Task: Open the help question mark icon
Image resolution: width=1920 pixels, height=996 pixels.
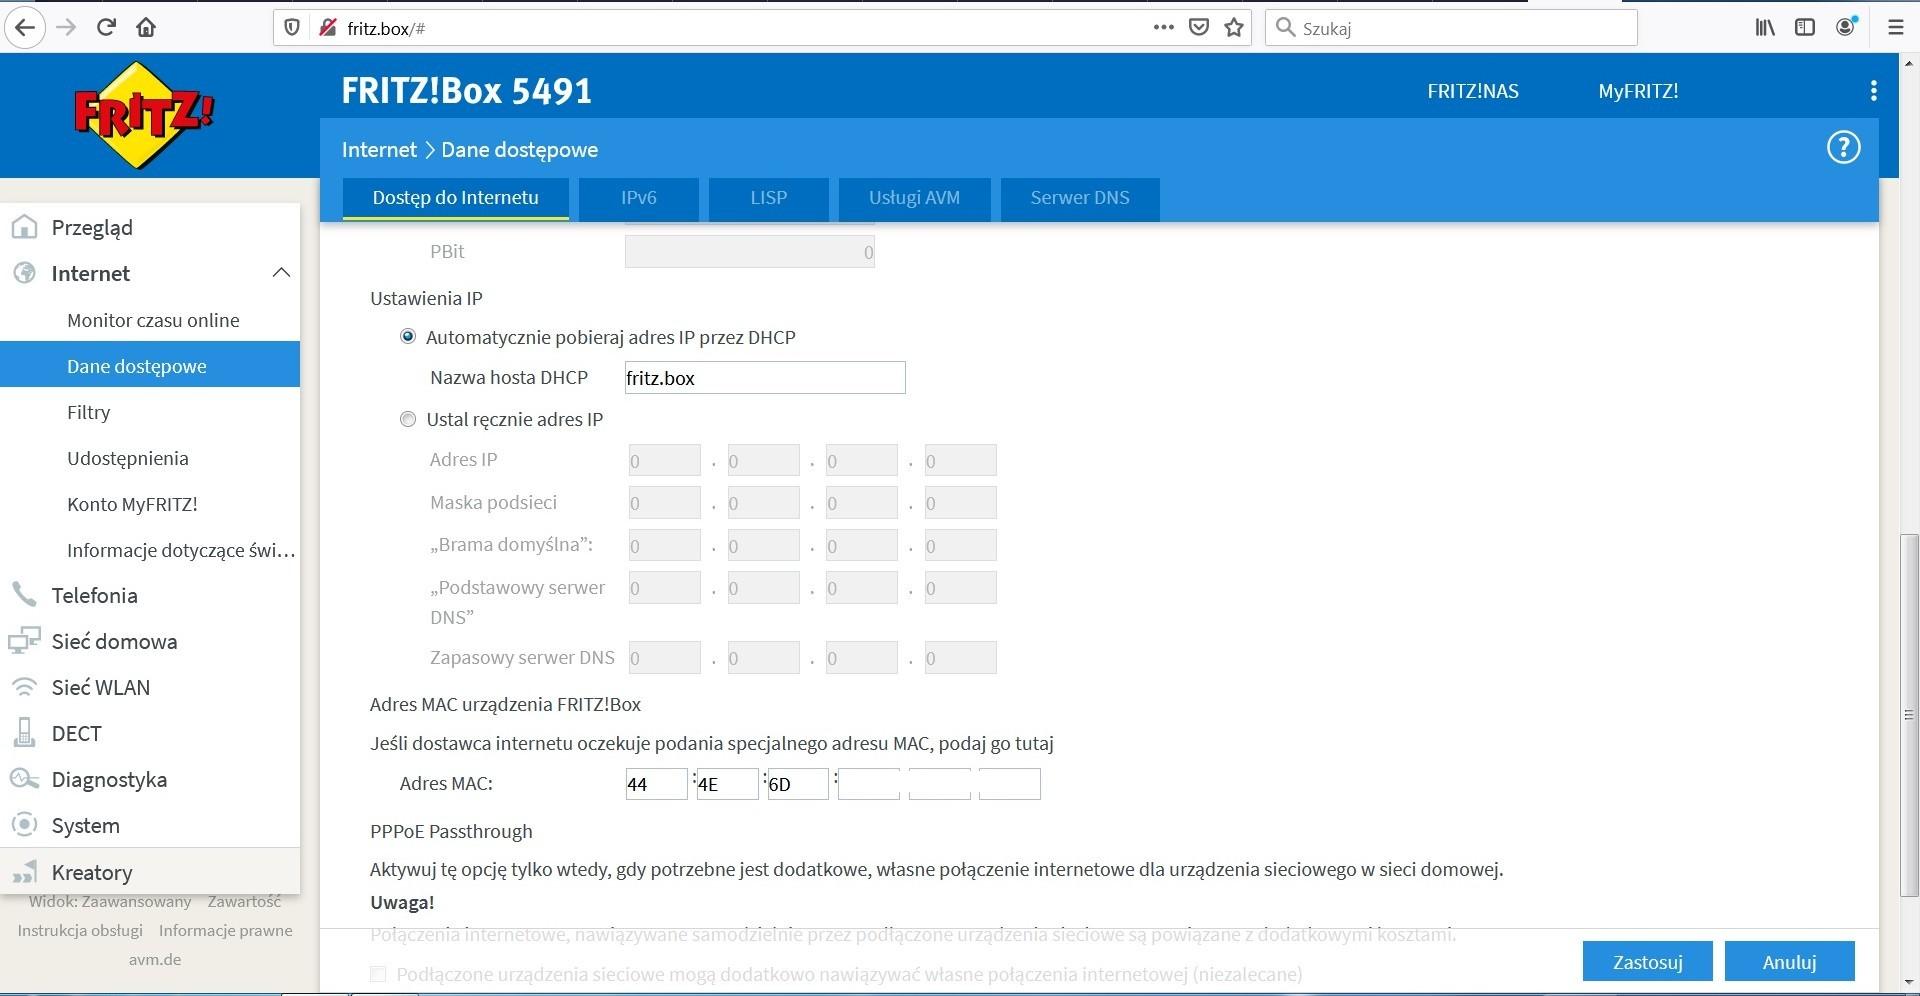Action: [x=1843, y=147]
